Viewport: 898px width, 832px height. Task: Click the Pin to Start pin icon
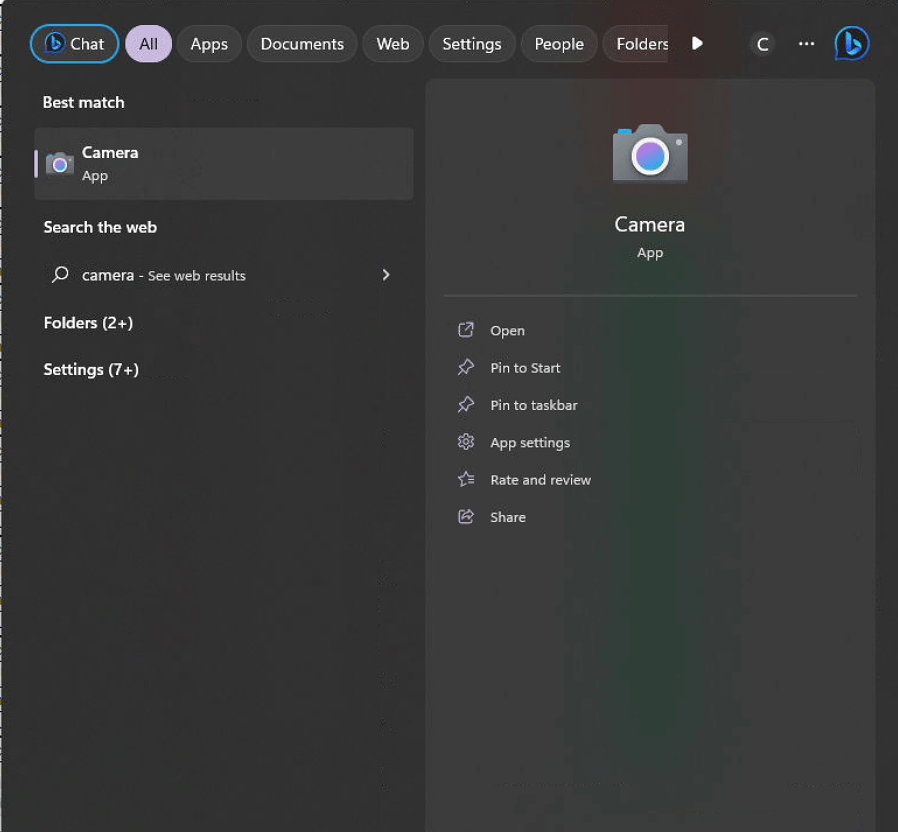coord(466,367)
